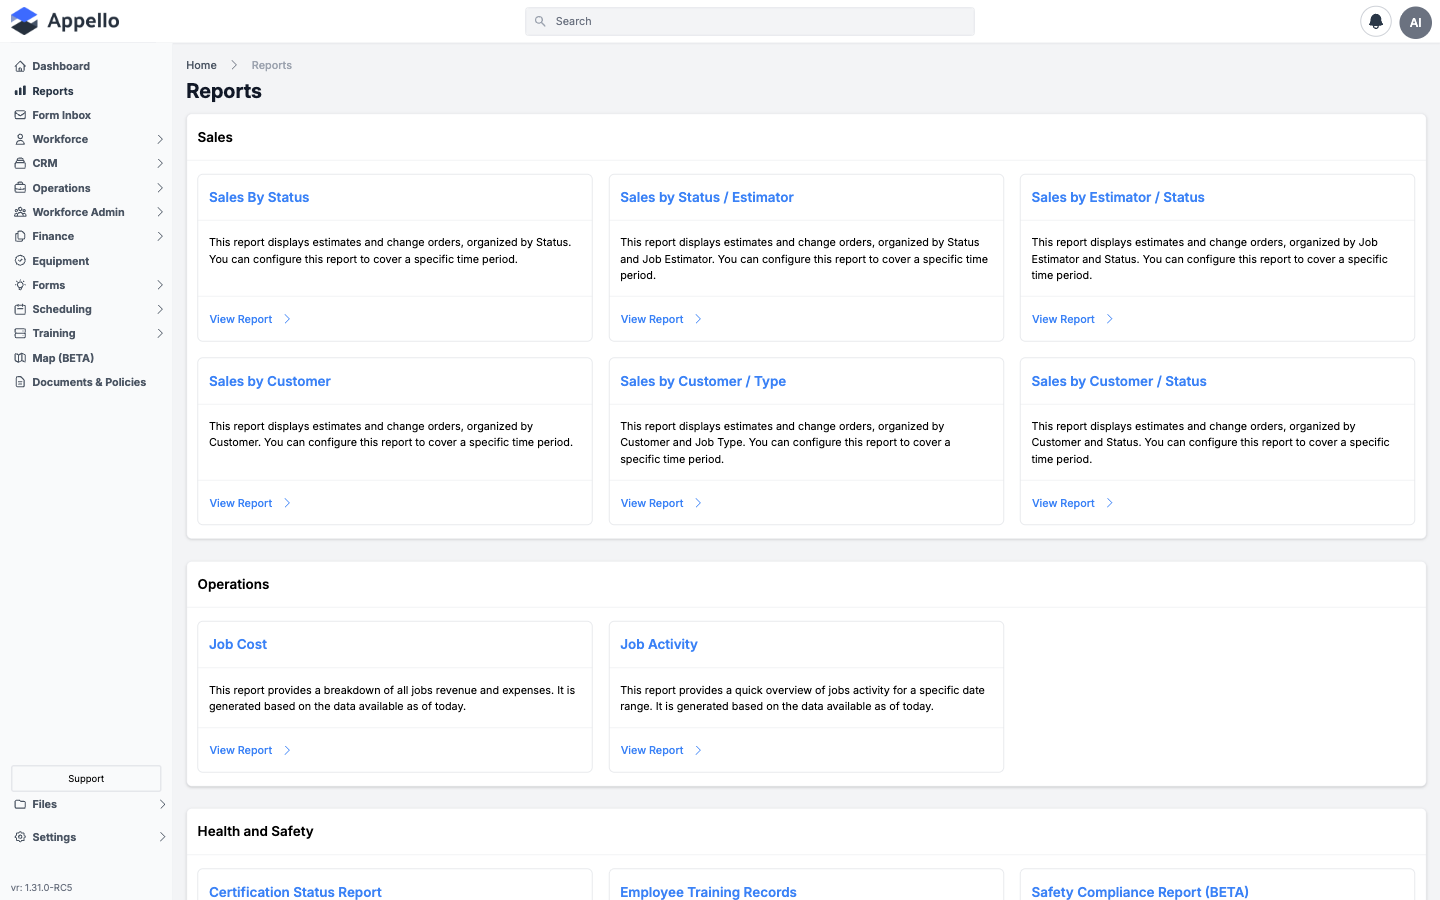This screenshot has height=900, width=1440.
Task: Click arrow next to Sales By Status View Report
Action: click(287, 319)
